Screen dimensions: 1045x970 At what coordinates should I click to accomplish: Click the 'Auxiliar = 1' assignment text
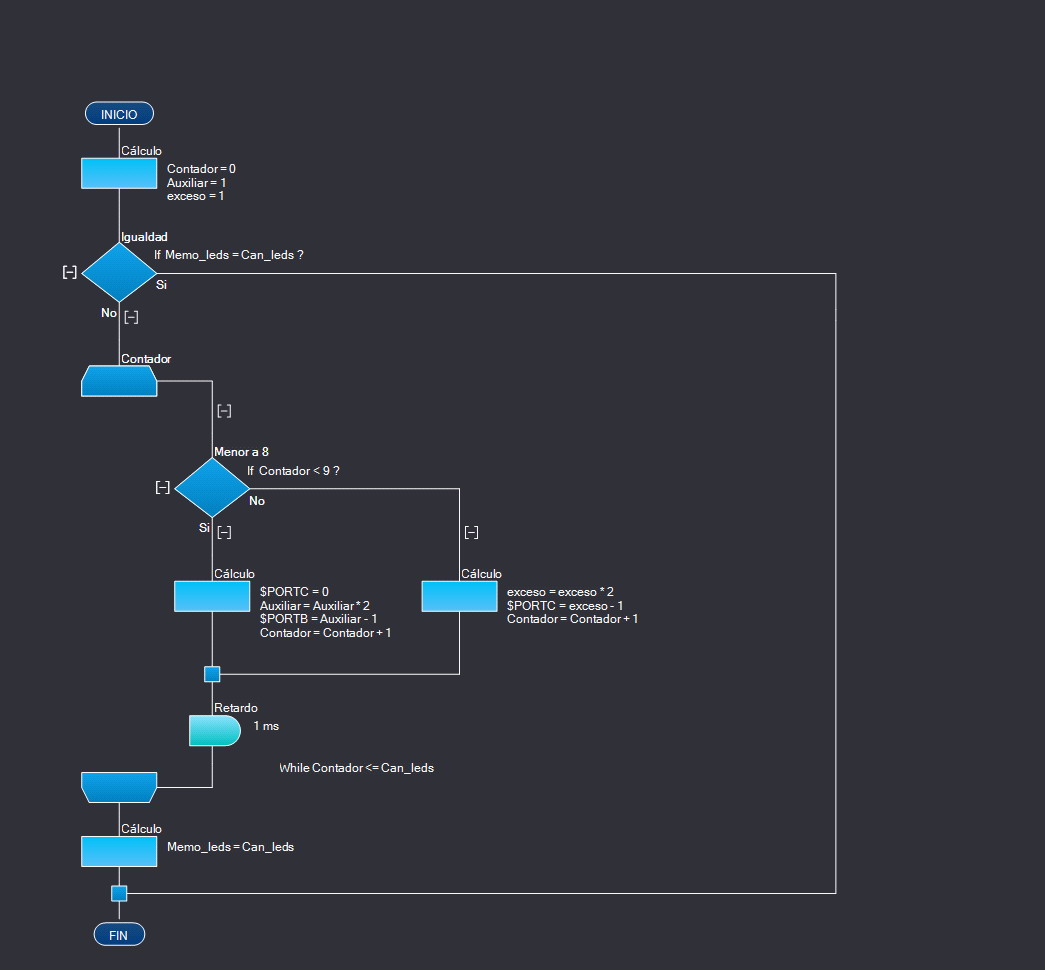[197, 183]
